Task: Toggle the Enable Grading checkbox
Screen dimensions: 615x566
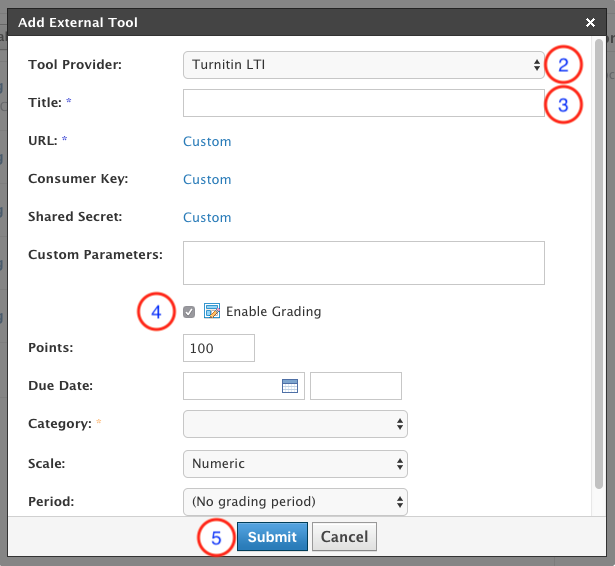Action: (x=190, y=312)
